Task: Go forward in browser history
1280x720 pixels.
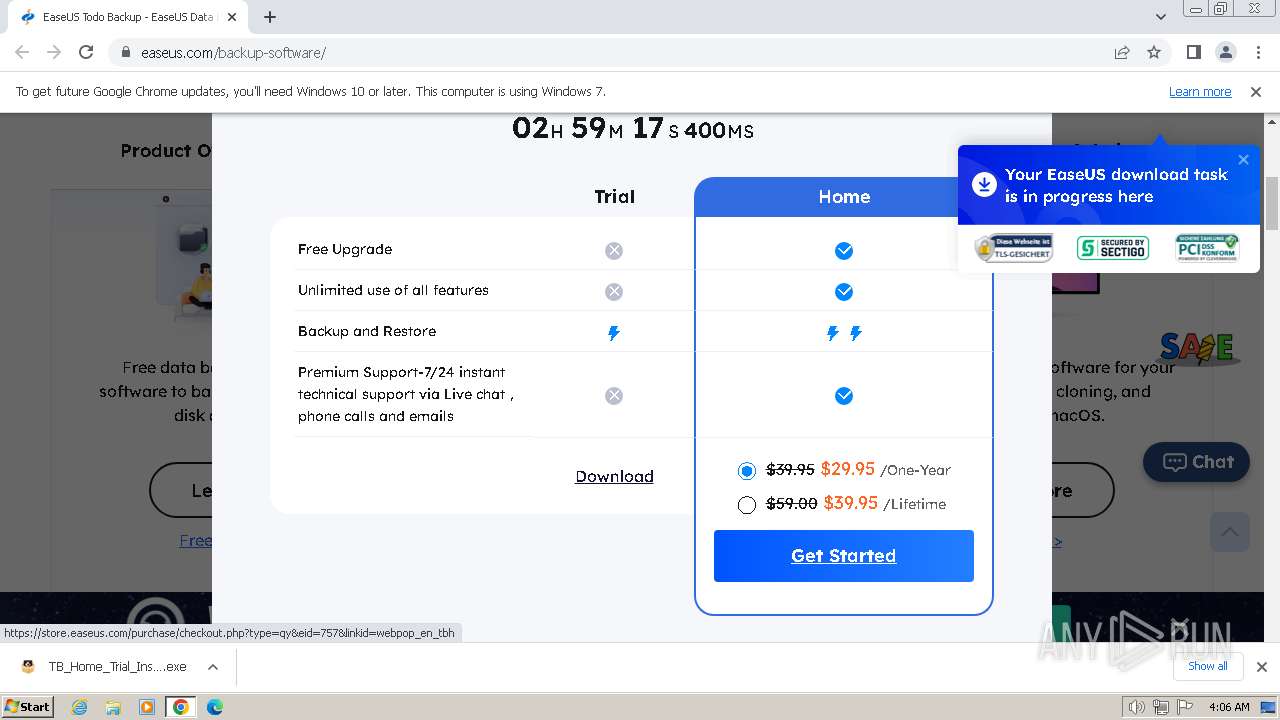Action: pyautogui.click(x=54, y=52)
